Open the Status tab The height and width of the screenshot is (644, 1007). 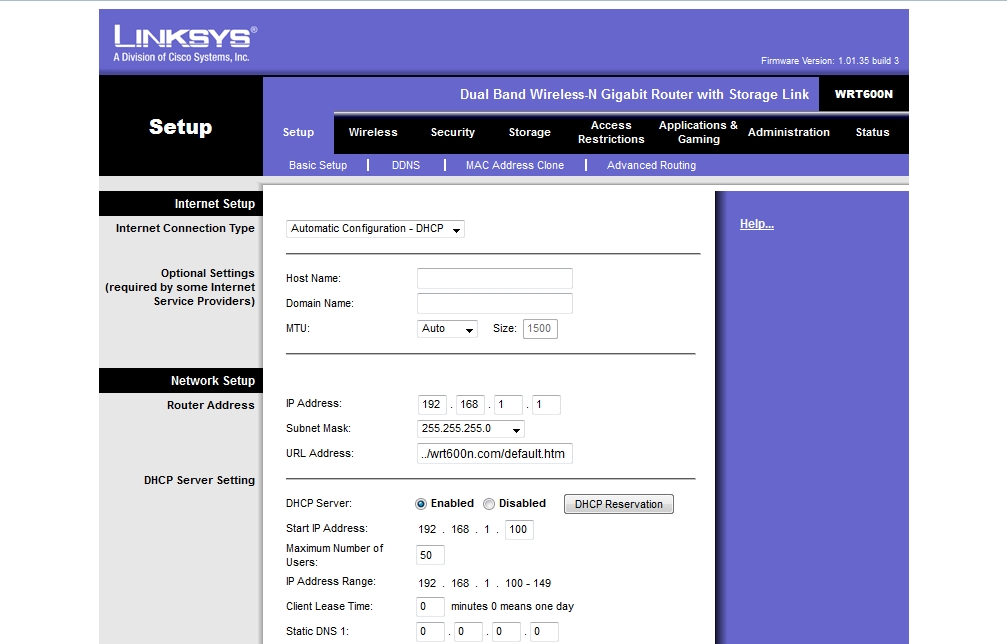click(872, 132)
